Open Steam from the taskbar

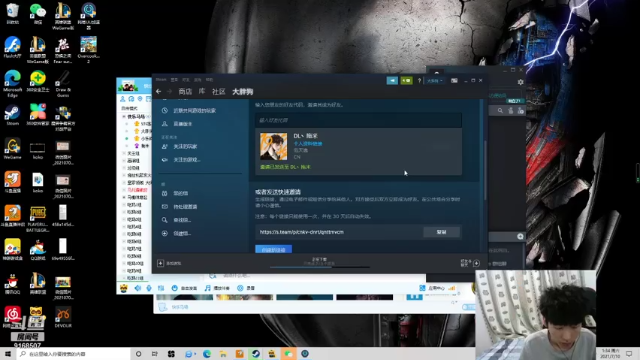[x=256, y=354]
